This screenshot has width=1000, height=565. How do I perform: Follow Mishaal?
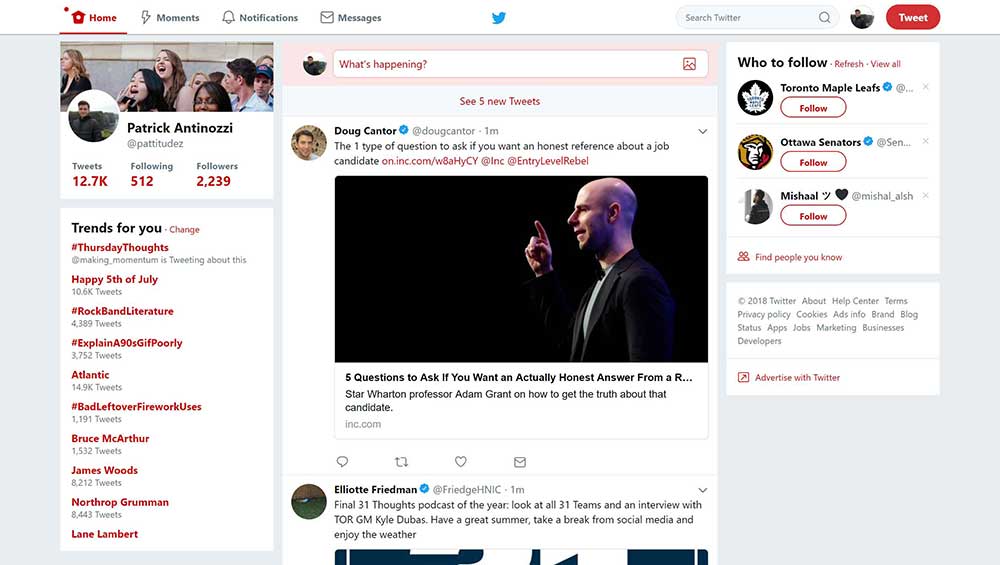813,216
